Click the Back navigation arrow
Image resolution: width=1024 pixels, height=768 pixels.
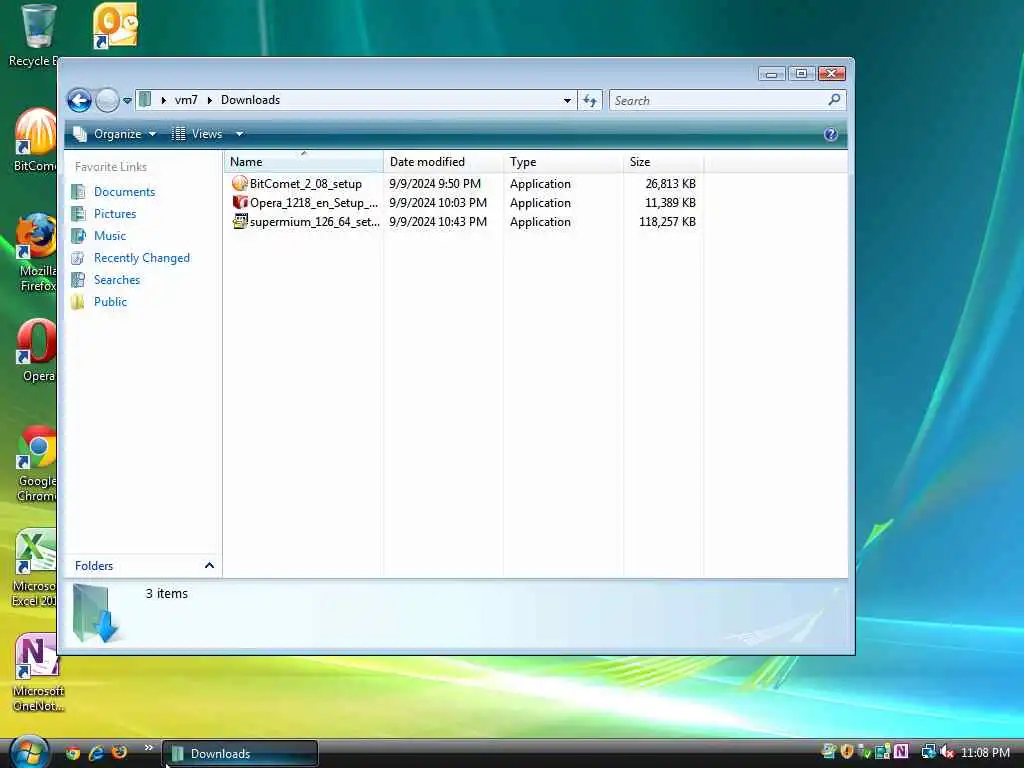pyautogui.click(x=79, y=100)
